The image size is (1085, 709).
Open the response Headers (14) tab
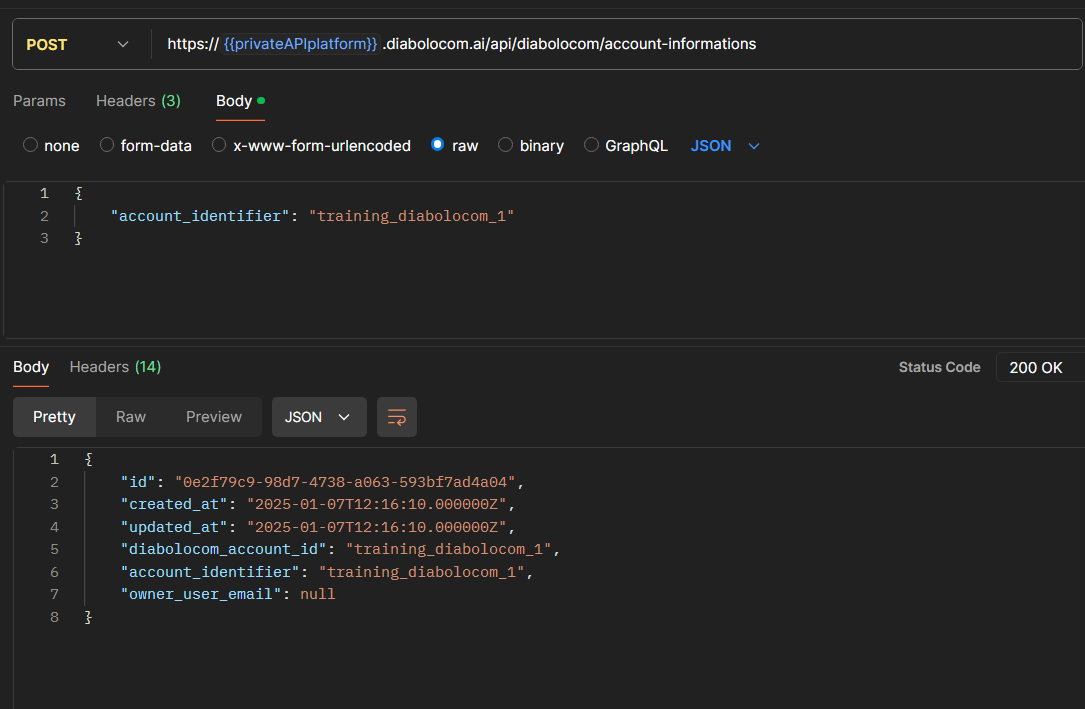point(115,367)
